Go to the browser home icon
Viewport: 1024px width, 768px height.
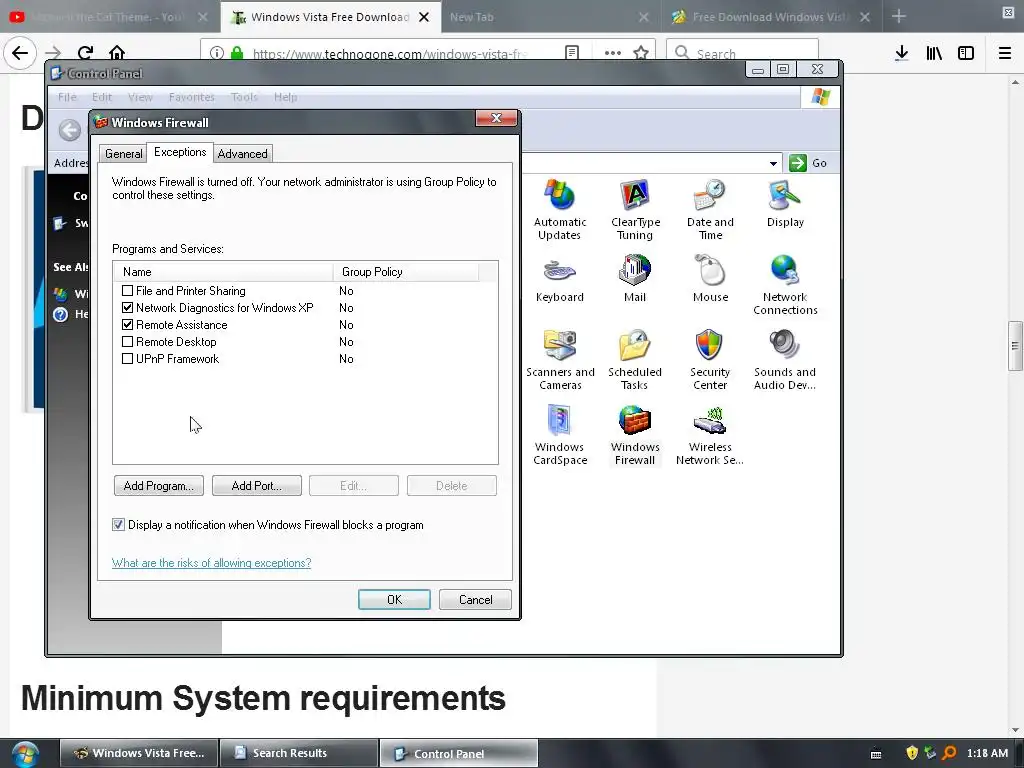(x=117, y=53)
